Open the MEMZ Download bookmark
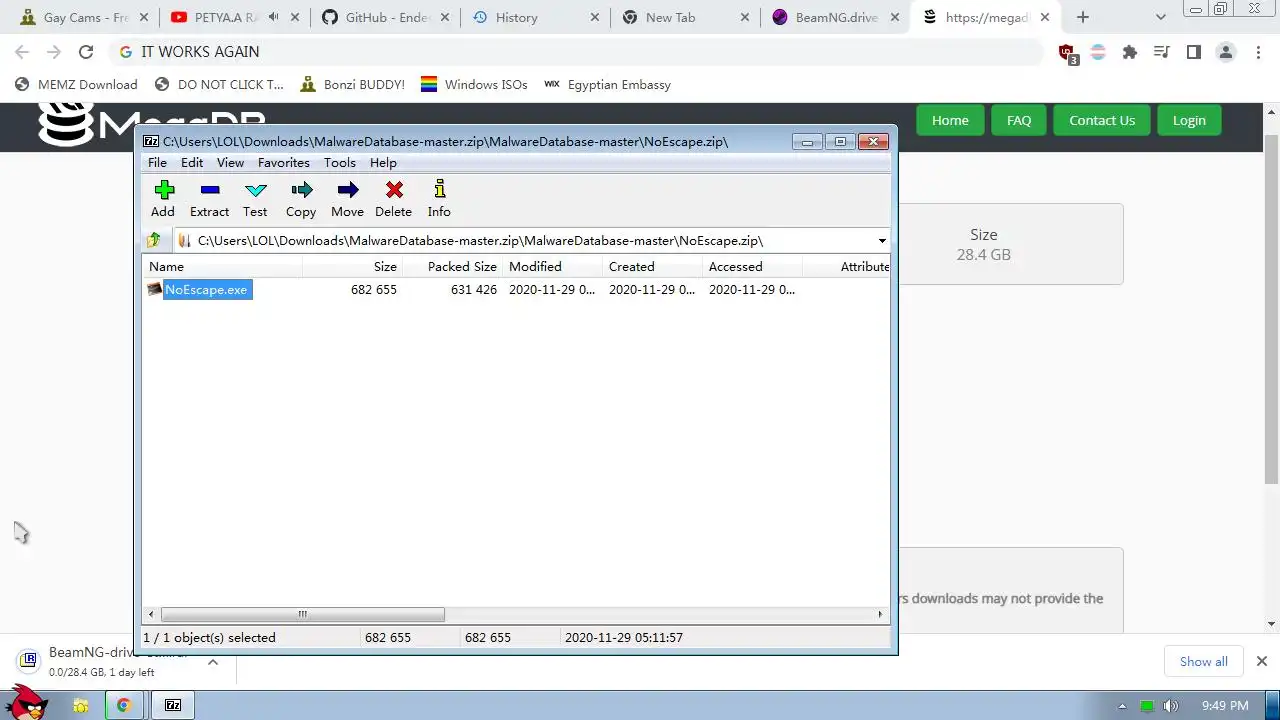Image resolution: width=1280 pixels, height=720 pixels. click(x=76, y=84)
